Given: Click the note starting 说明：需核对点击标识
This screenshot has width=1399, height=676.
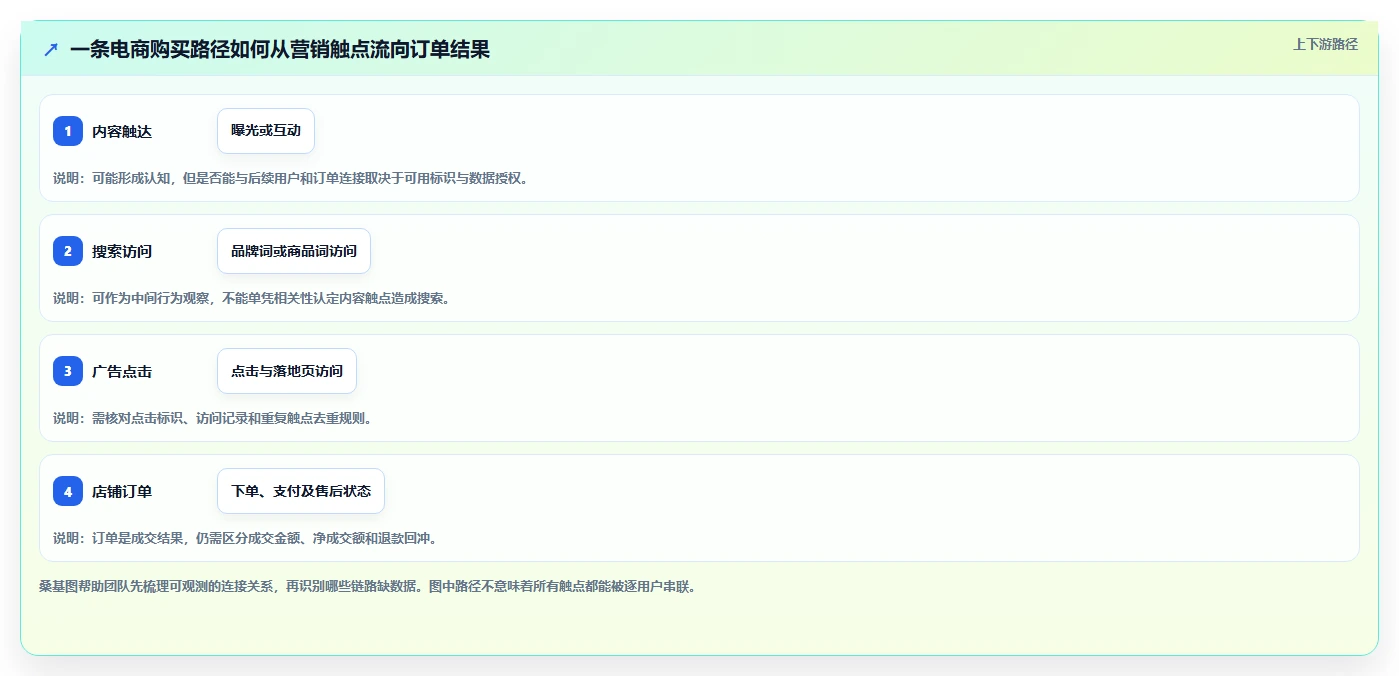Looking at the screenshot, I should [x=213, y=418].
